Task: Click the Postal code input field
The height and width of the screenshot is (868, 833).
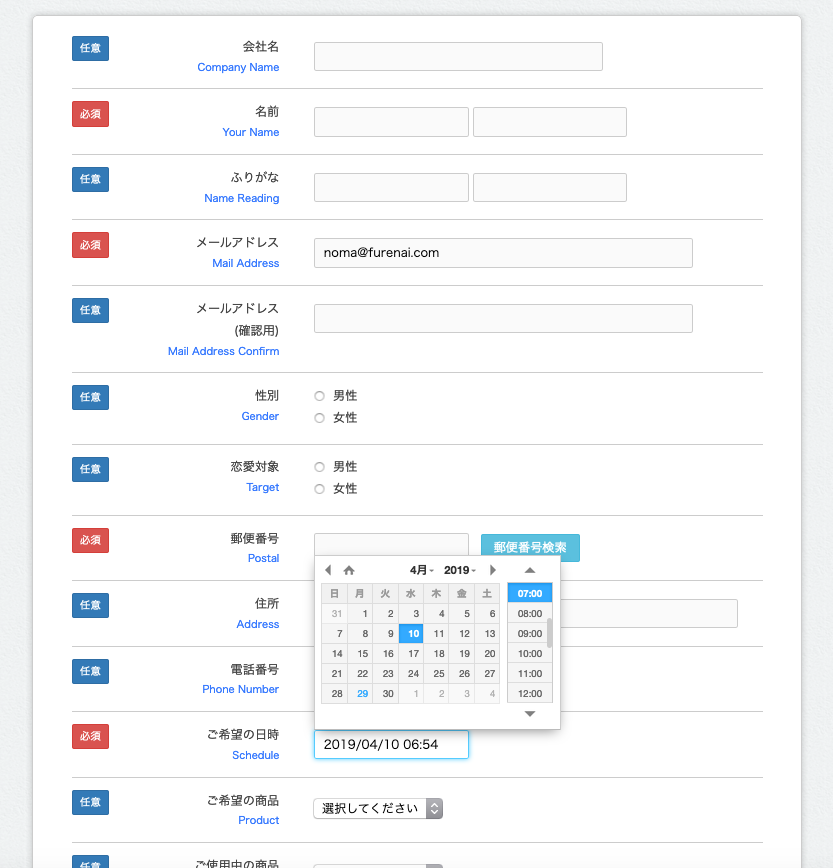Action: (x=391, y=545)
